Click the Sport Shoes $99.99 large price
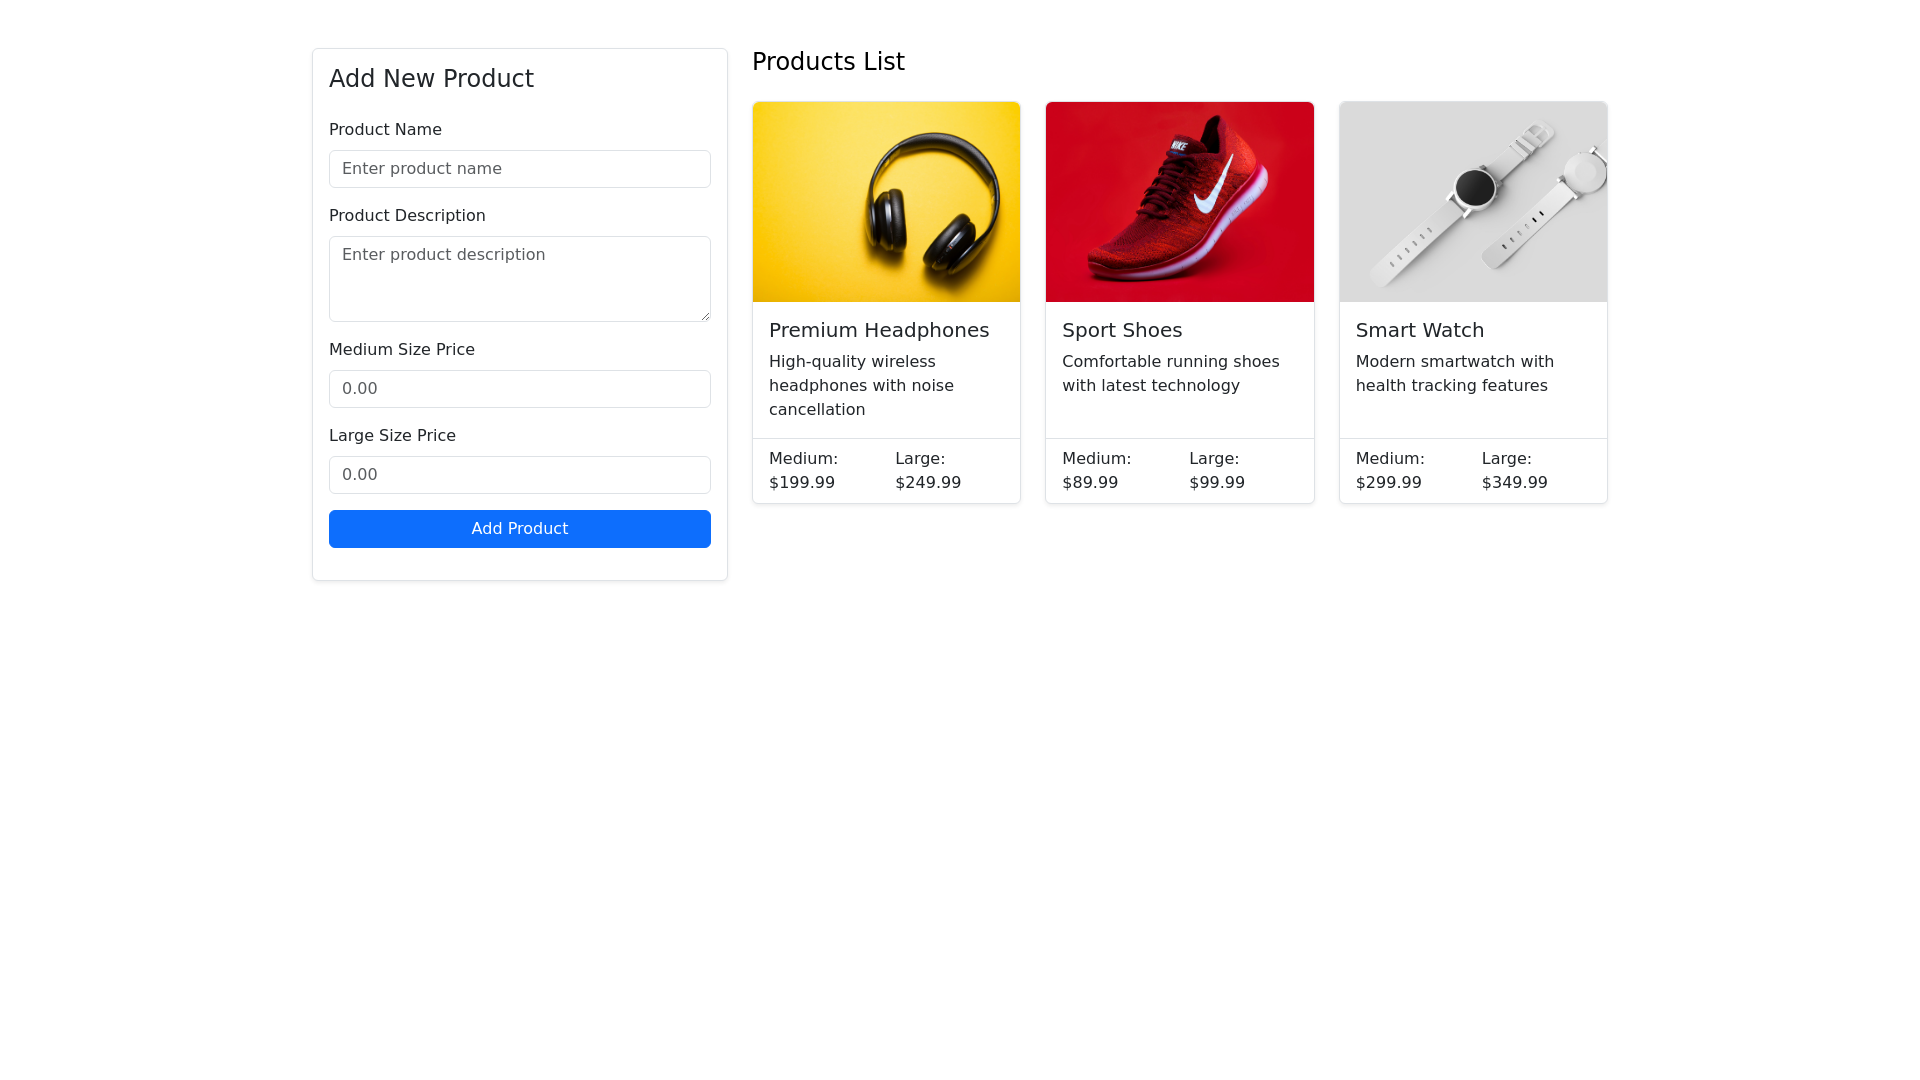This screenshot has width=1920, height=1080. point(1217,483)
